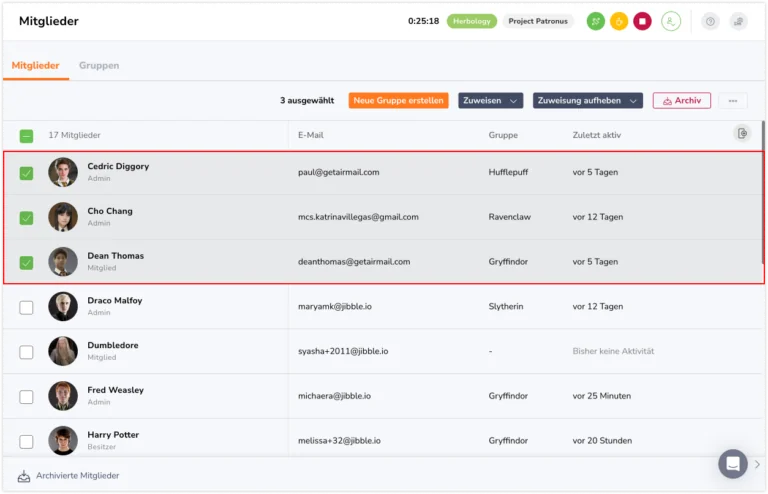The width and height of the screenshot is (768, 494).
Task: Click email paul@getairmail.com
Action: point(338,172)
